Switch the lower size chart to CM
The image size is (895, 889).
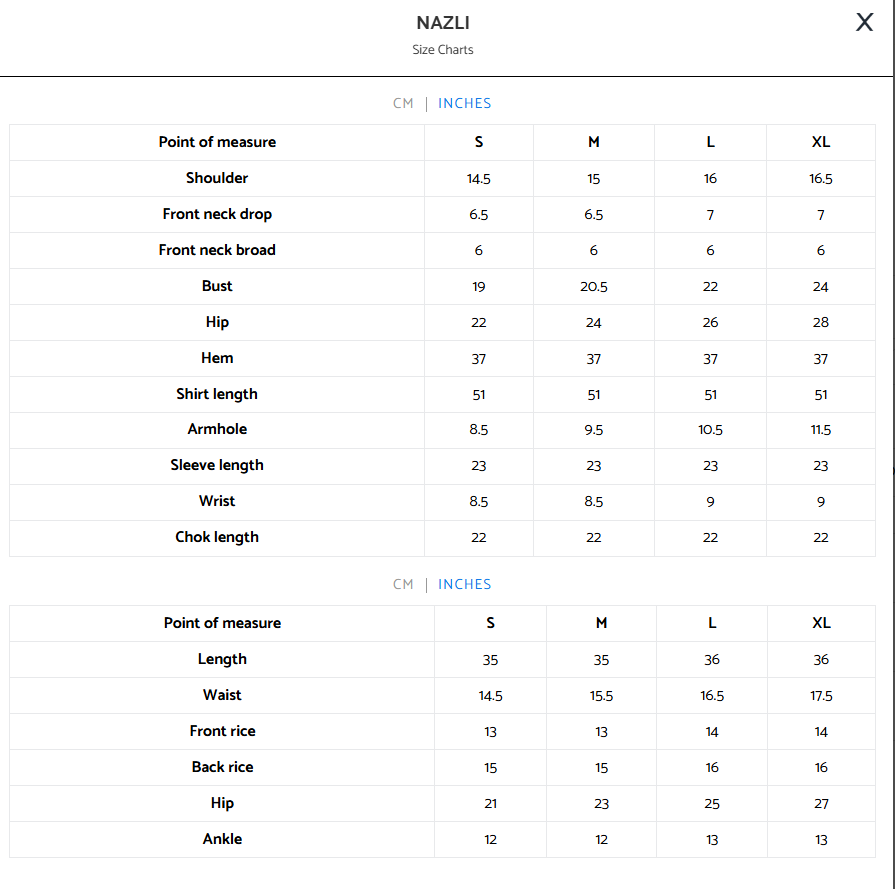403,584
